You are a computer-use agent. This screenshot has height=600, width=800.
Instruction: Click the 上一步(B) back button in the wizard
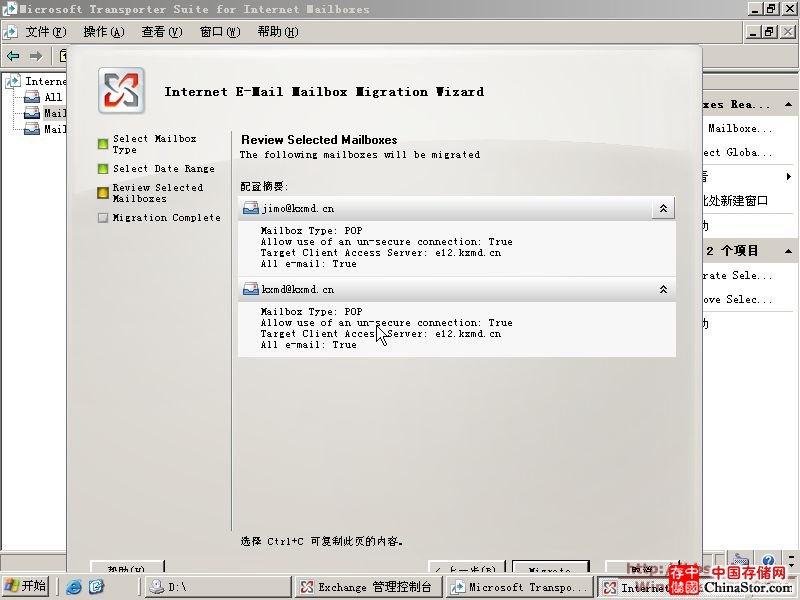pos(466,567)
